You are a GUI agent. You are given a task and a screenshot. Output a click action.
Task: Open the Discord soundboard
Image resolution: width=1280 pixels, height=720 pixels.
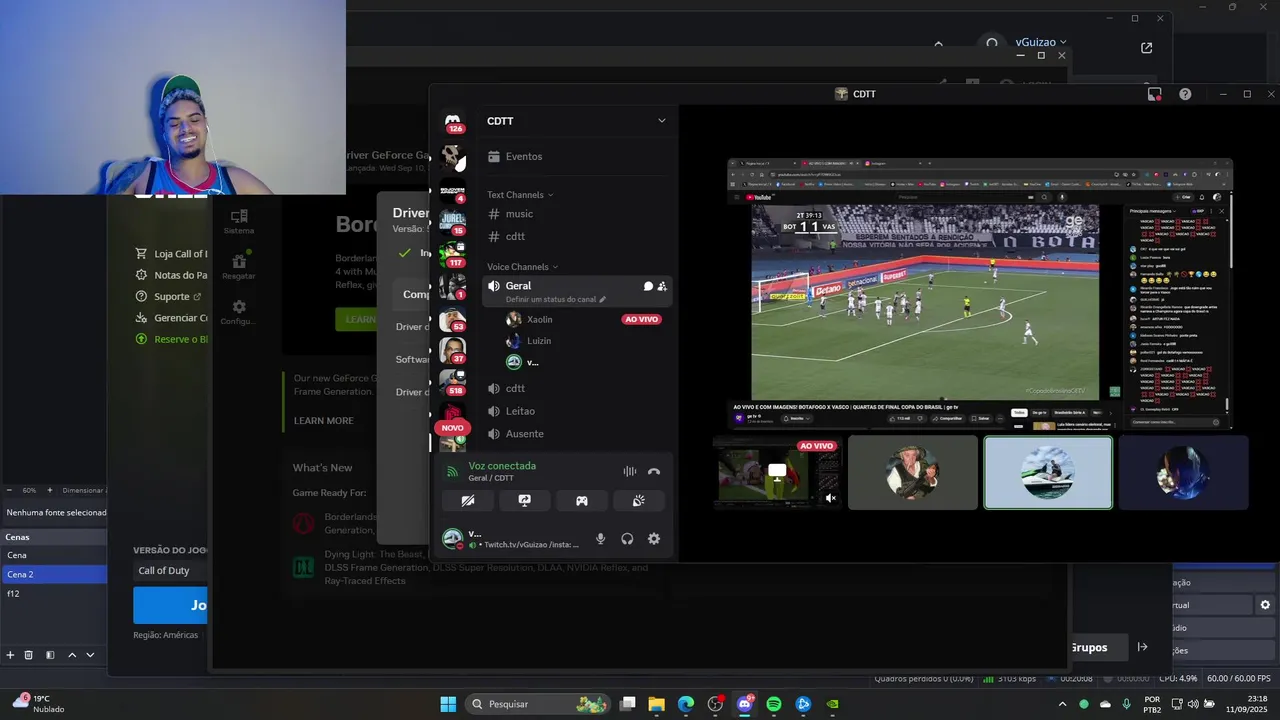click(x=638, y=500)
